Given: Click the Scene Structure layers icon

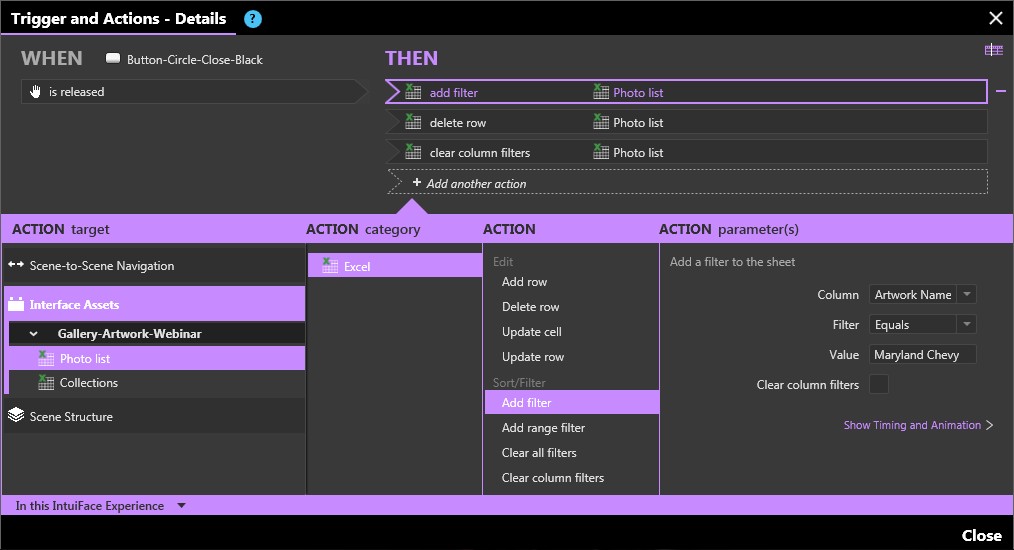Looking at the screenshot, I should (16, 415).
